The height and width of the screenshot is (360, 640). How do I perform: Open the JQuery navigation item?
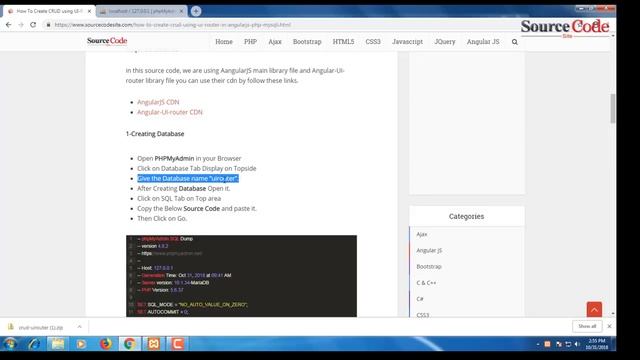444,42
